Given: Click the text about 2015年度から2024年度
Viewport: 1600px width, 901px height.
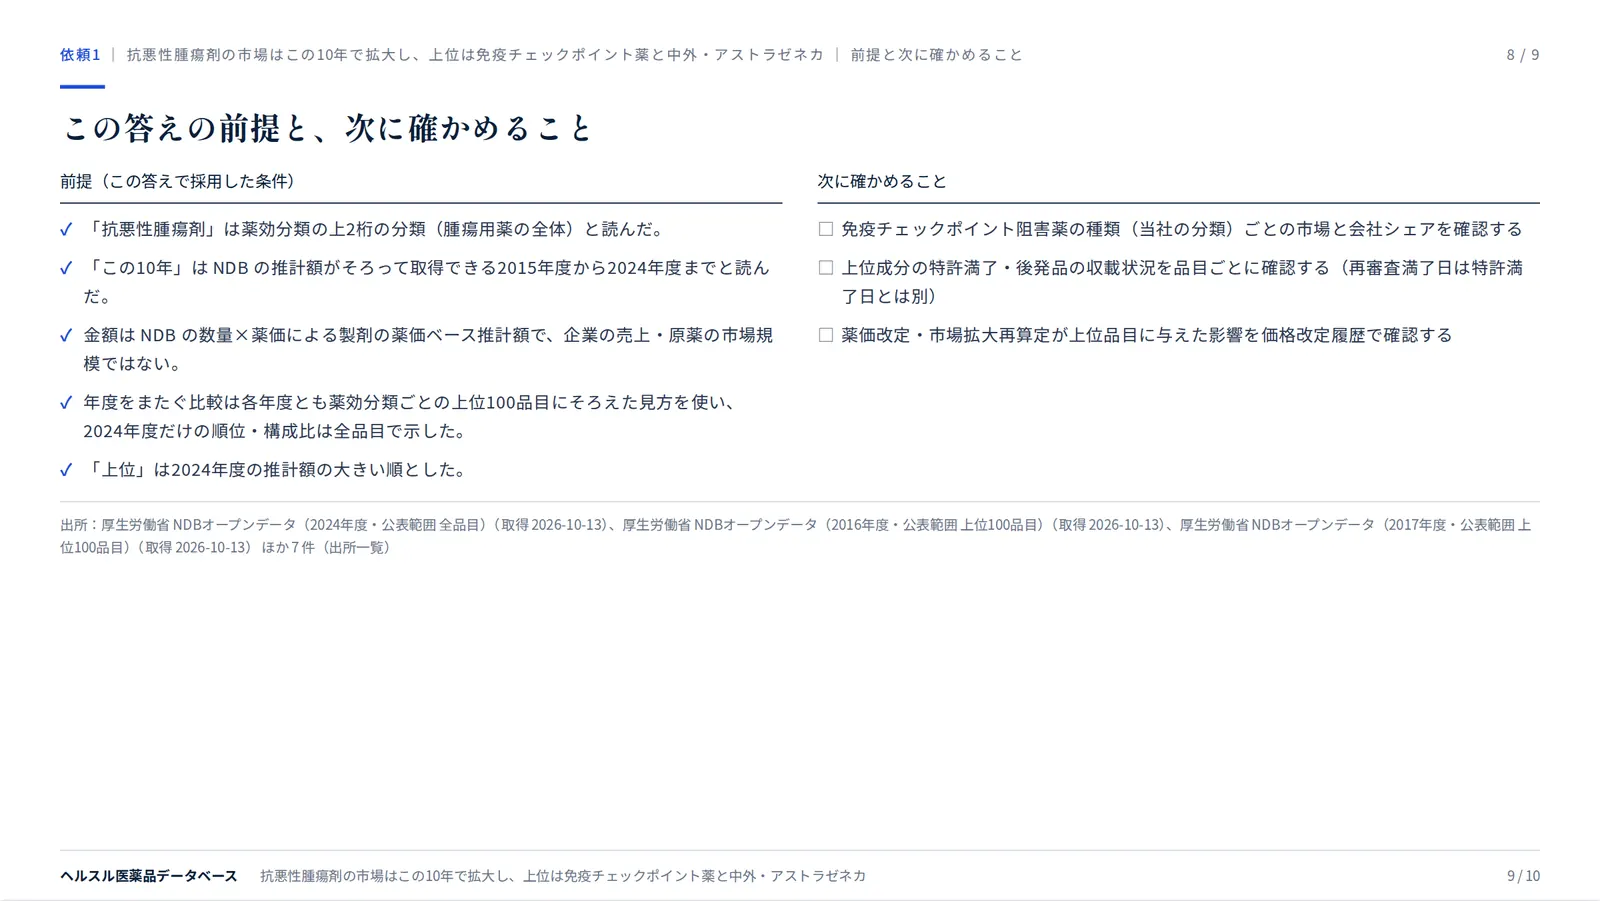Looking at the screenshot, I should coord(427,282).
